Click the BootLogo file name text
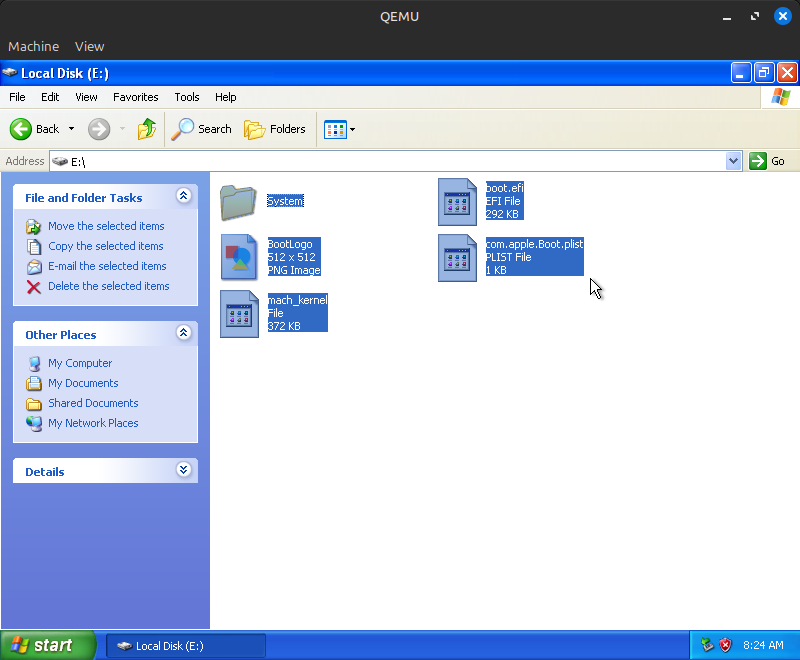Image resolution: width=800 pixels, height=660 pixels. point(290,244)
